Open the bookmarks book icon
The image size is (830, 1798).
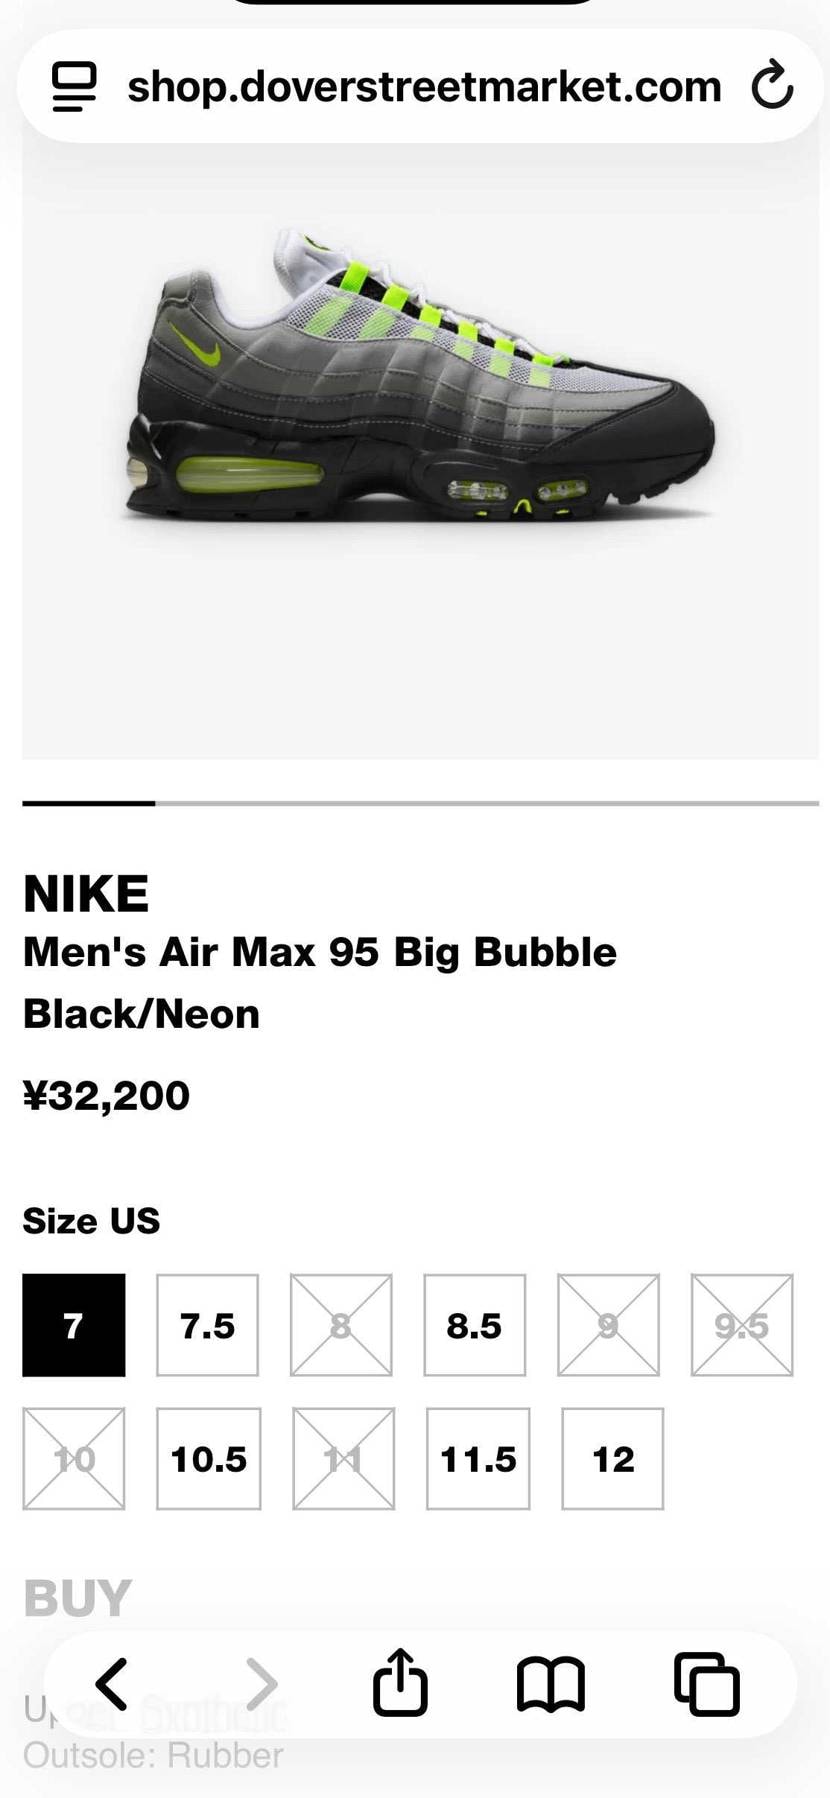click(551, 1684)
